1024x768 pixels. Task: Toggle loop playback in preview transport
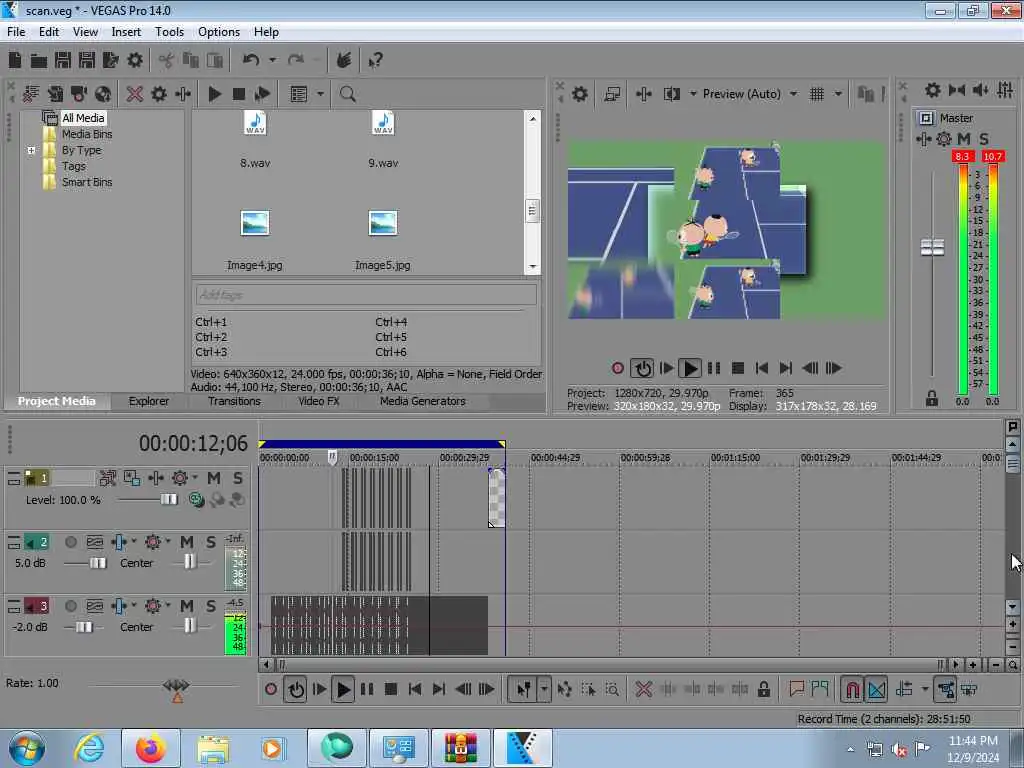[x=642, y=368]
